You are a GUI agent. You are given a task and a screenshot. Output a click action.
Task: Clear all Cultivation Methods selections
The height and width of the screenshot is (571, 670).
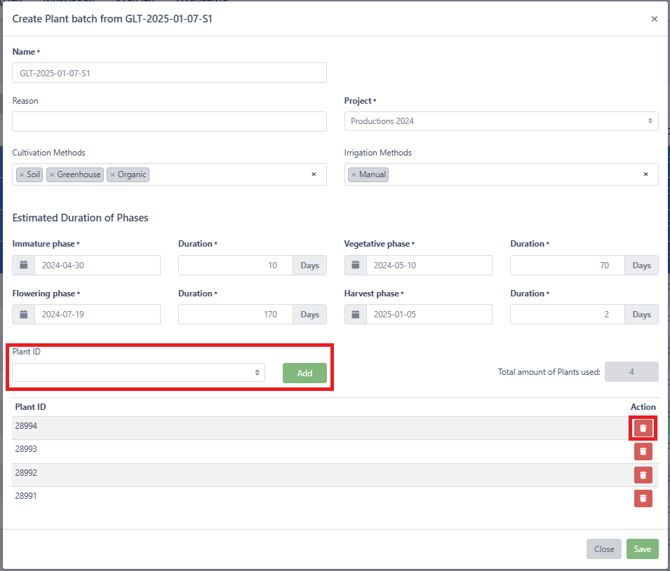pos(314,174)
